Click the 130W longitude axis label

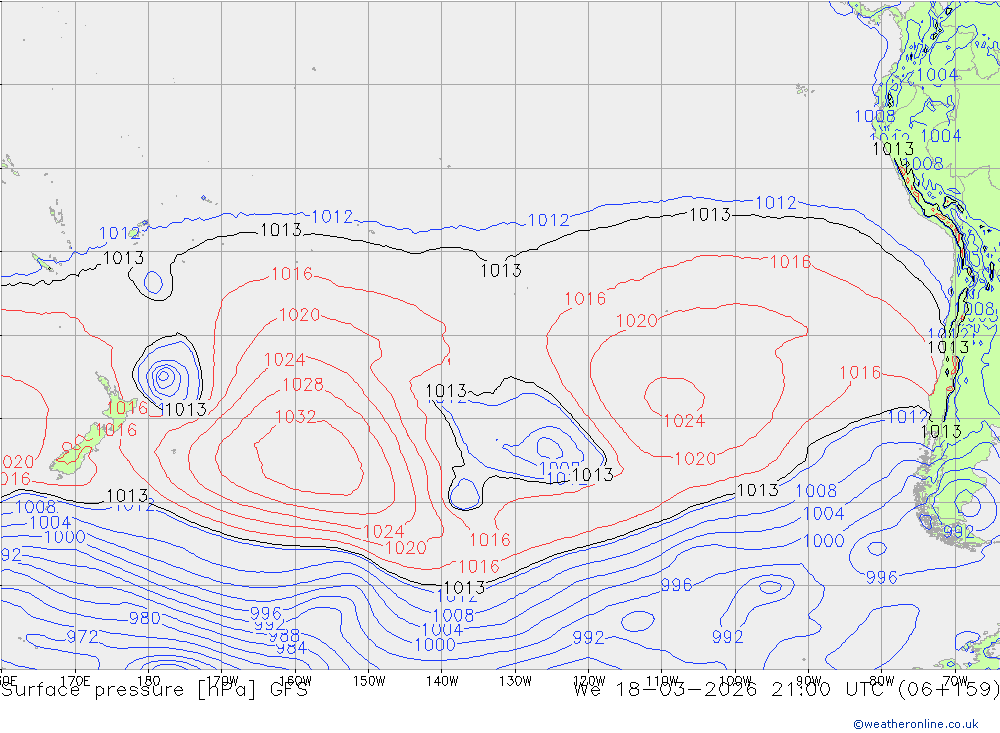515,681
